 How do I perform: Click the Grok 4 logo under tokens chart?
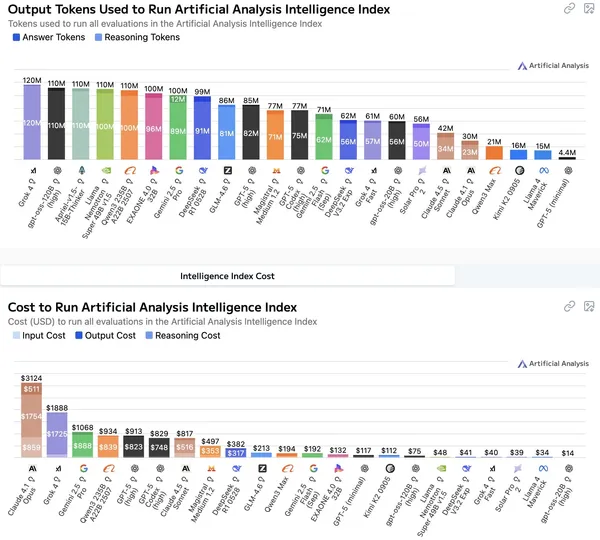[x=32, y=170]
